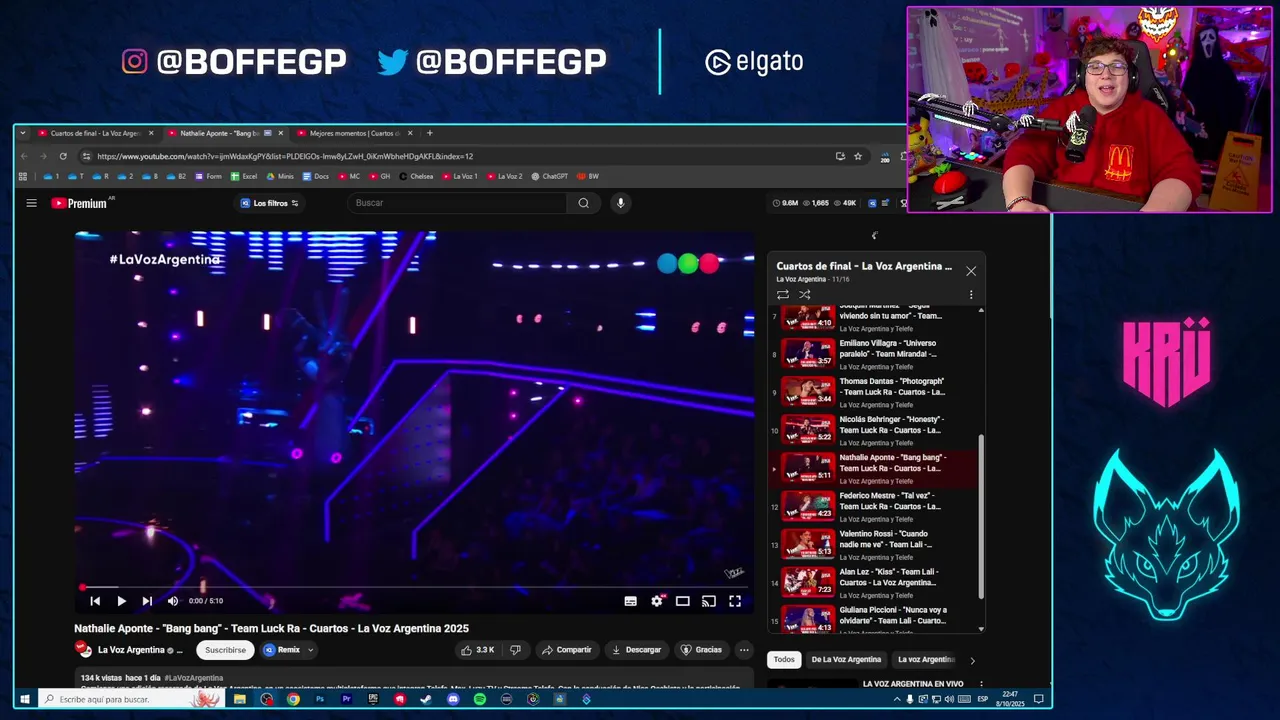Go to YouTube Premium home logo
The width and height of the screenshot is (1280, 720).
[x=79, y=203]
